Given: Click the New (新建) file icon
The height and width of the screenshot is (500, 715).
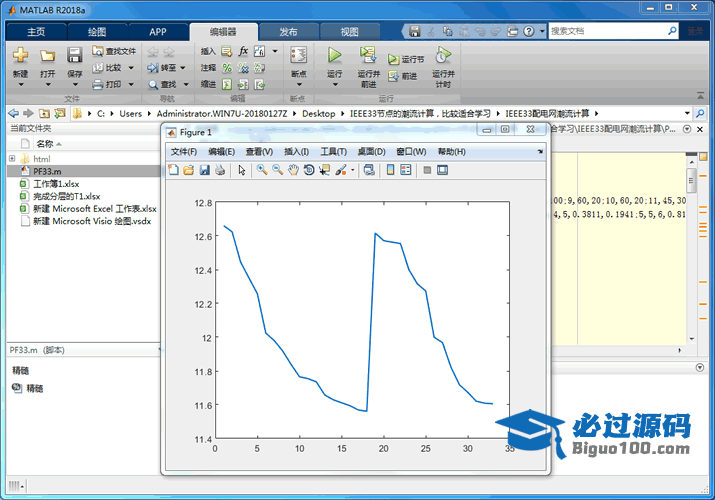Looking at the screenshot, I should 20,55.
